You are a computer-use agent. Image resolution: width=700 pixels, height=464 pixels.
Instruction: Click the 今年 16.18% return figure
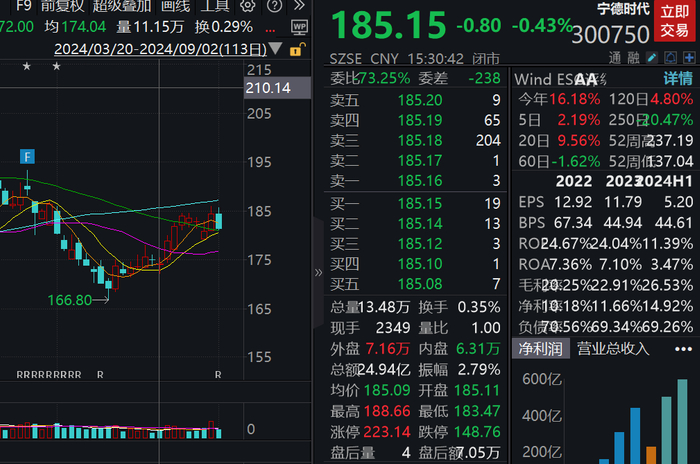point(575,99)
